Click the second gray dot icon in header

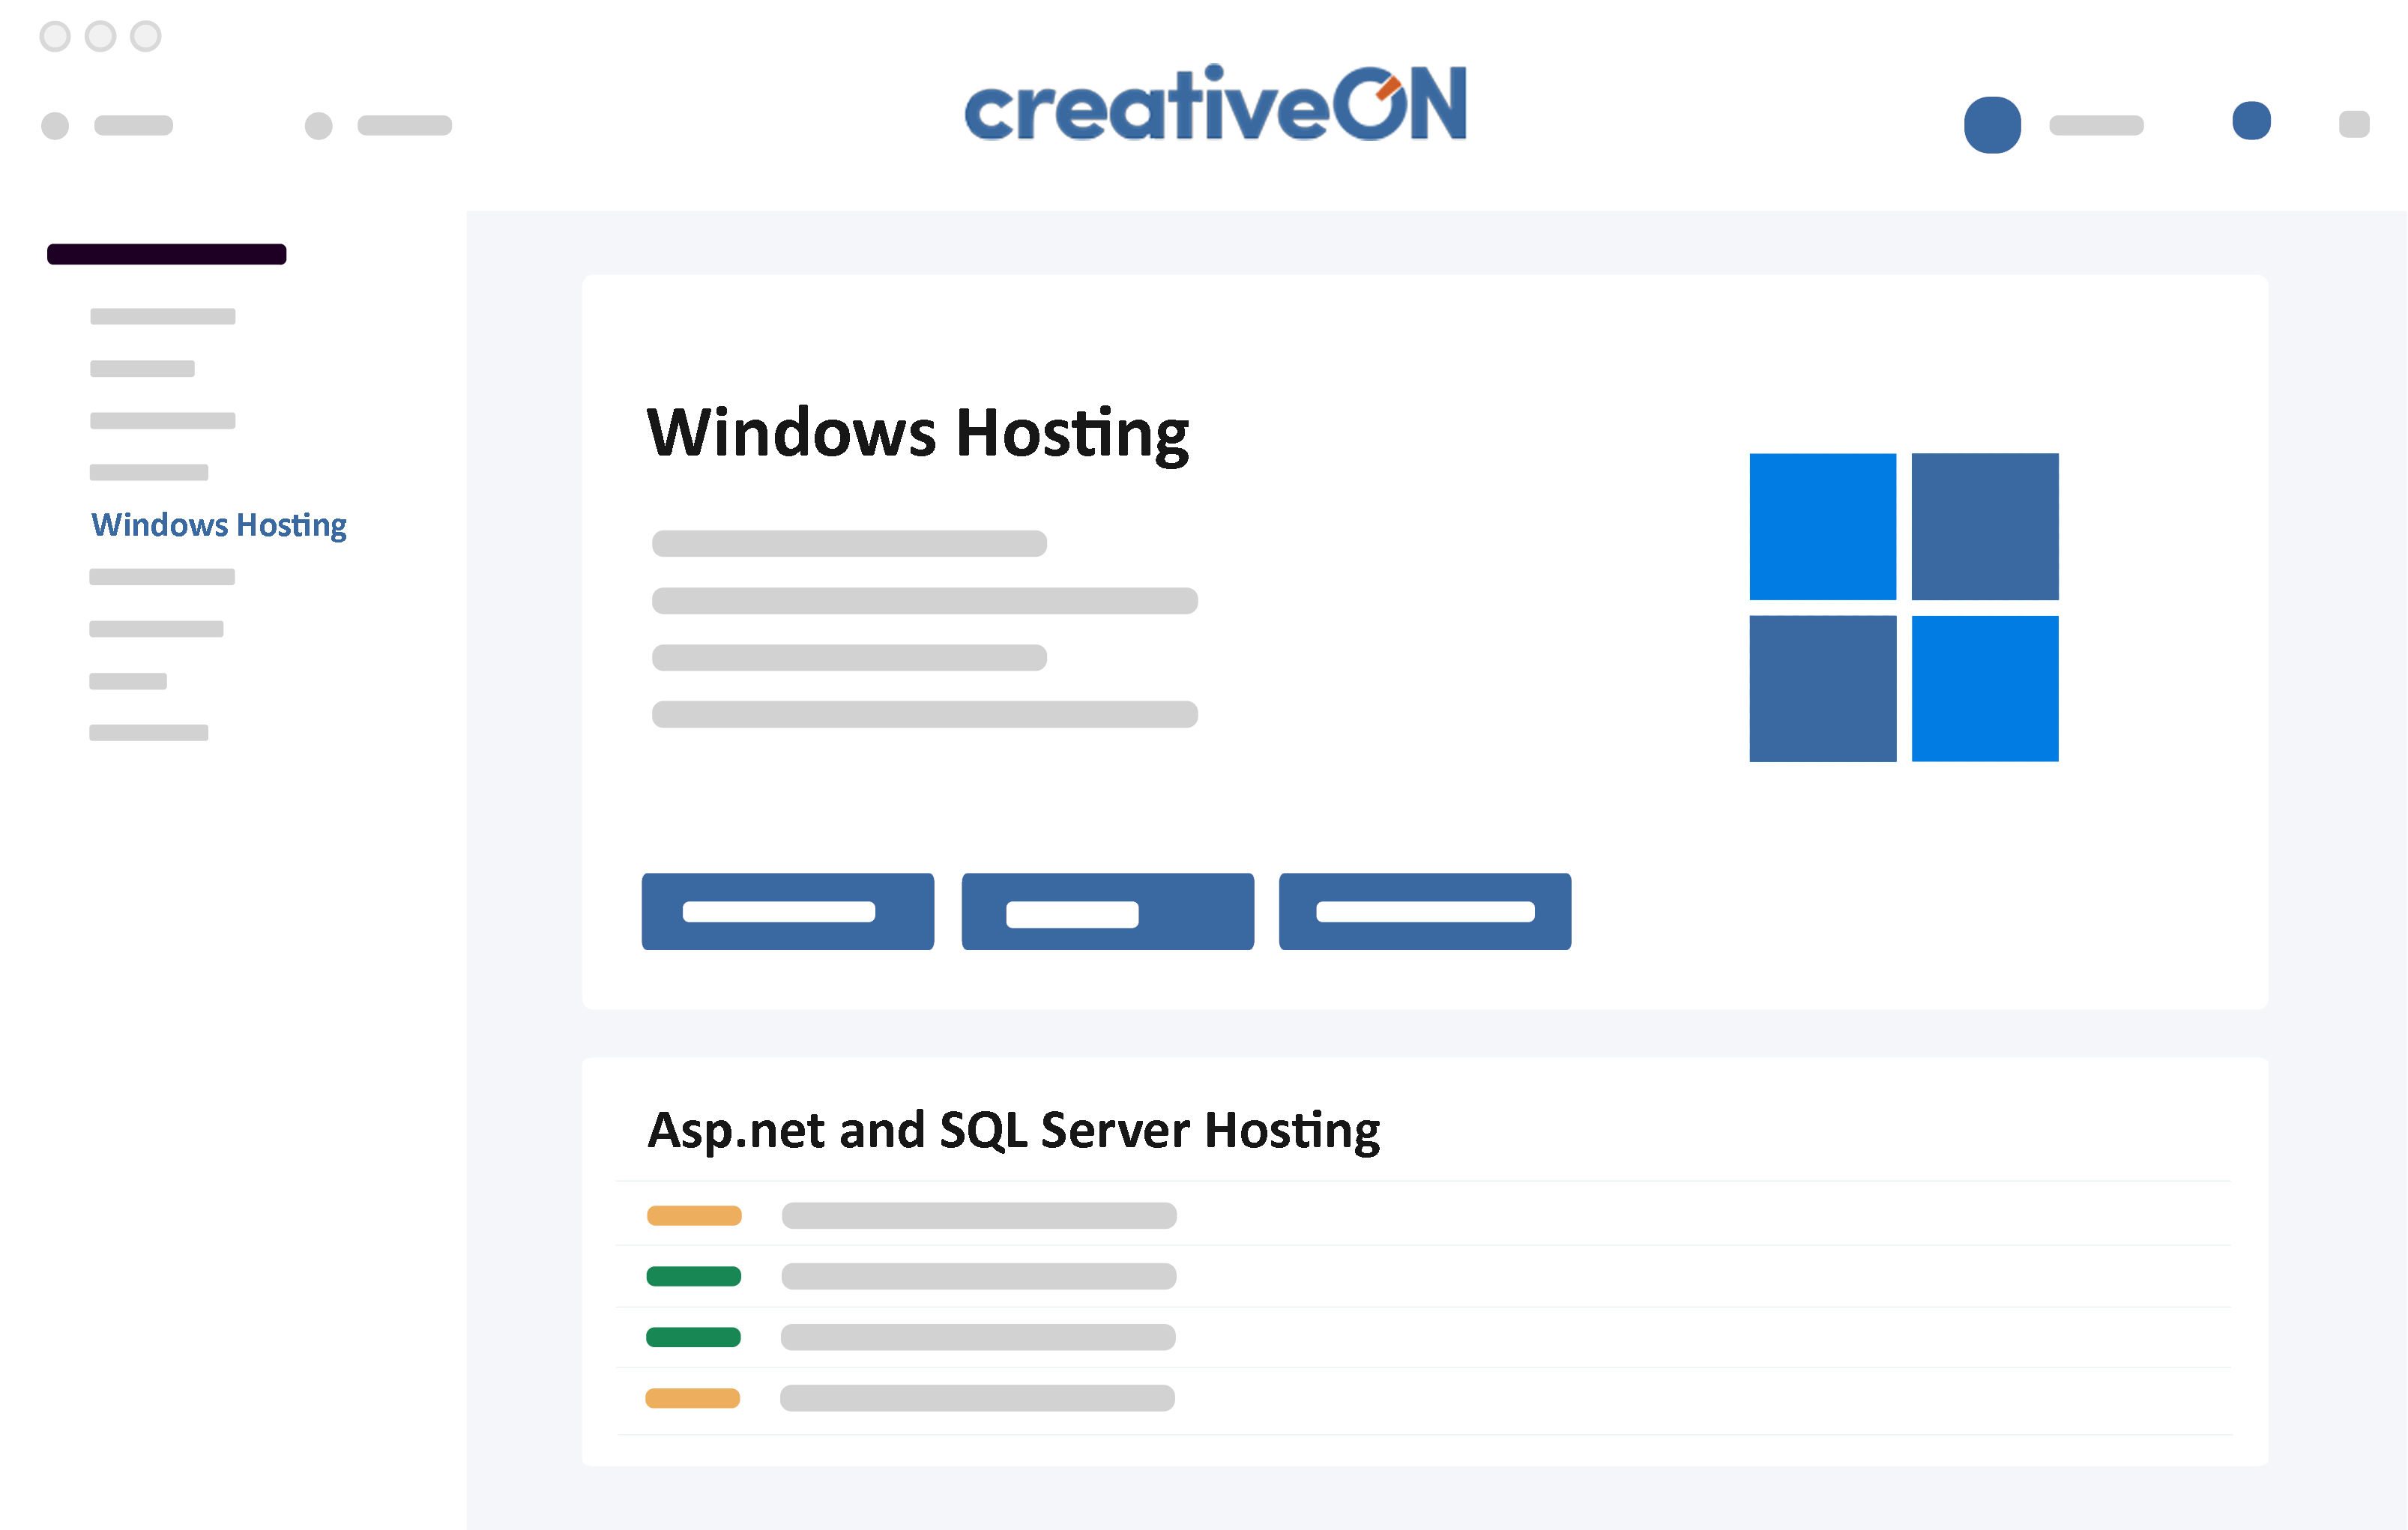click(318, 126)
